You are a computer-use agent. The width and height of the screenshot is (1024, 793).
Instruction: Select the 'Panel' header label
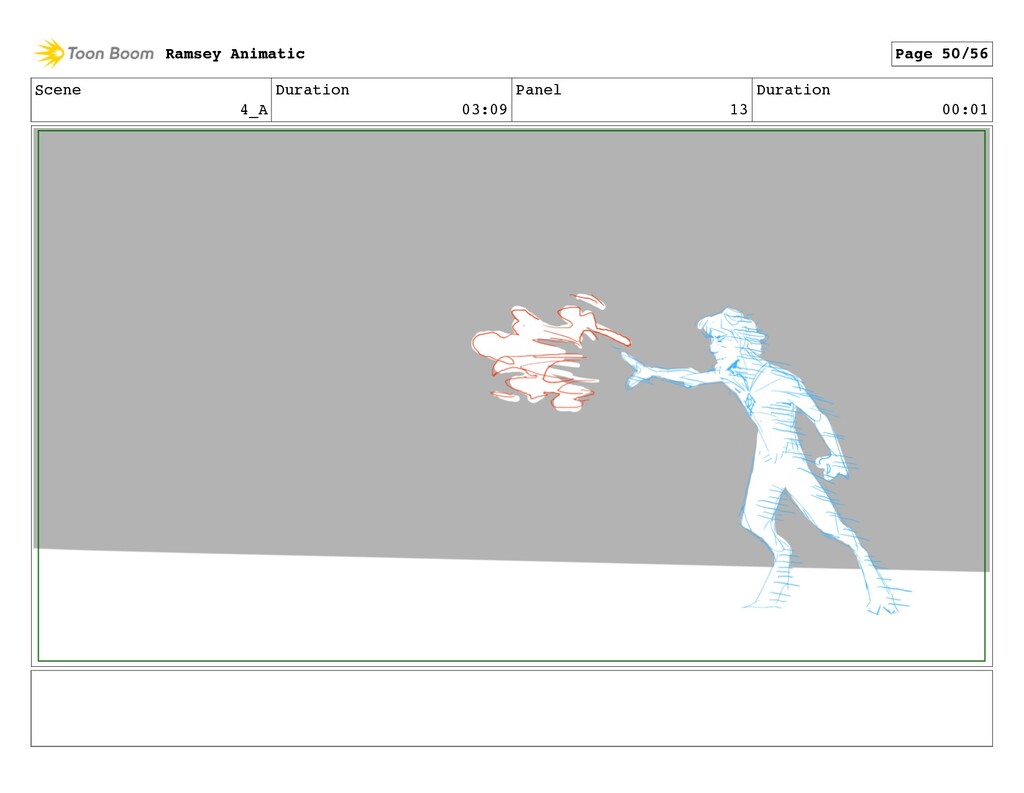(538, 89)
